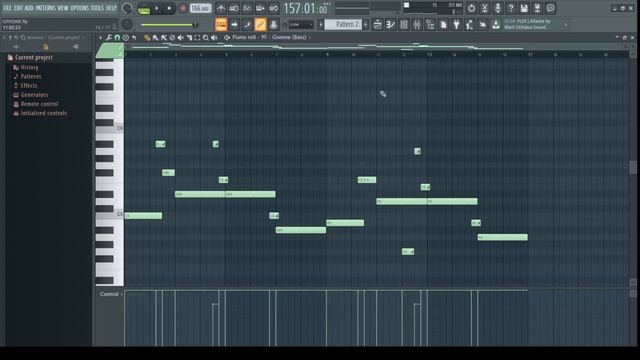Expand the Control lane selector arrow
Image resolution: width=640 pixels, height=360 pixels.
pyautogui.click(x=121, y=294)
